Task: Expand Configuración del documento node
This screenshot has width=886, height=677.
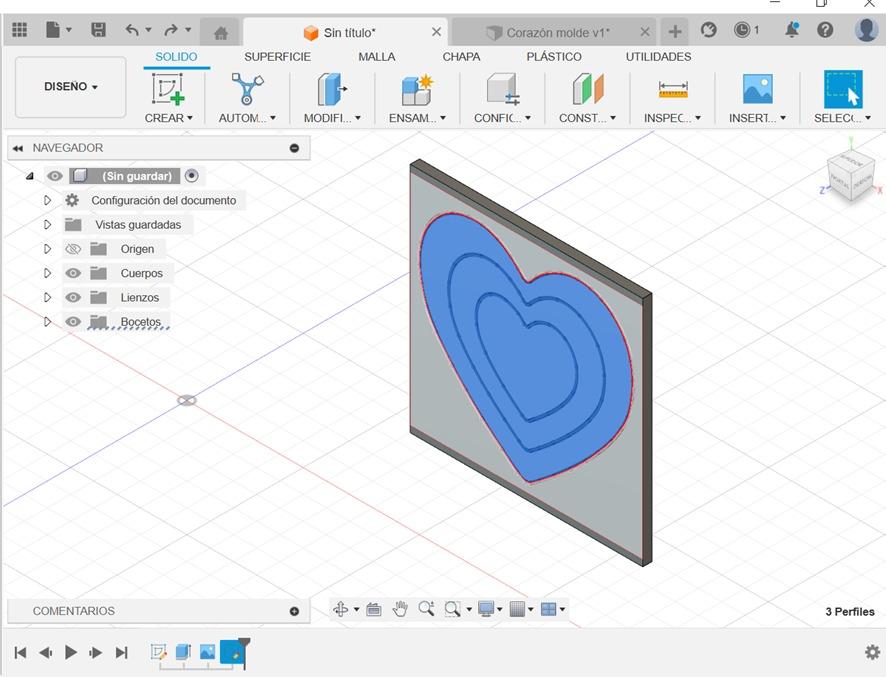Action: coord(47,200)
